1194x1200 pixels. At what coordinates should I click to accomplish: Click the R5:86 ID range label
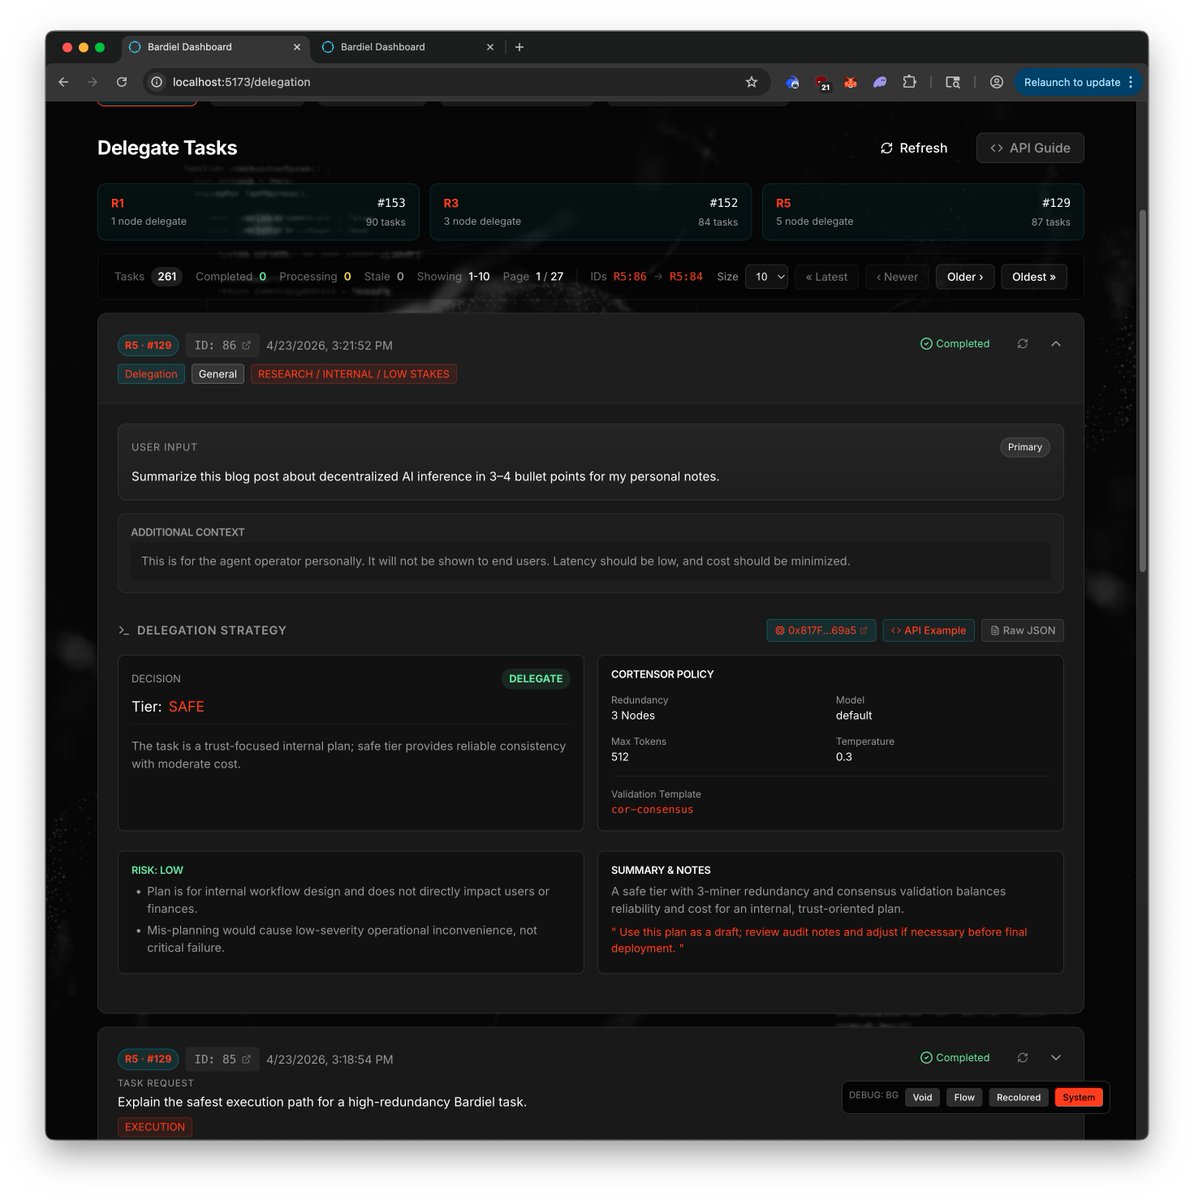click(630, 277)
